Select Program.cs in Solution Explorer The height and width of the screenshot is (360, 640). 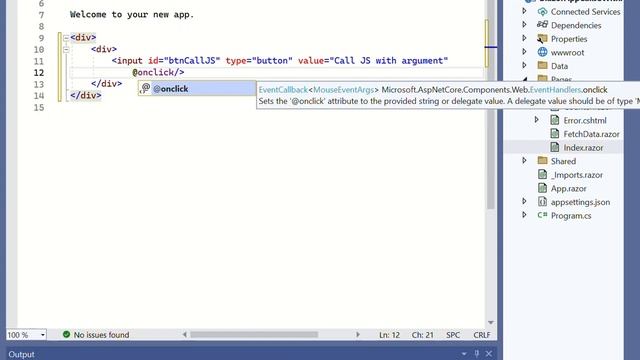(571, 216)
